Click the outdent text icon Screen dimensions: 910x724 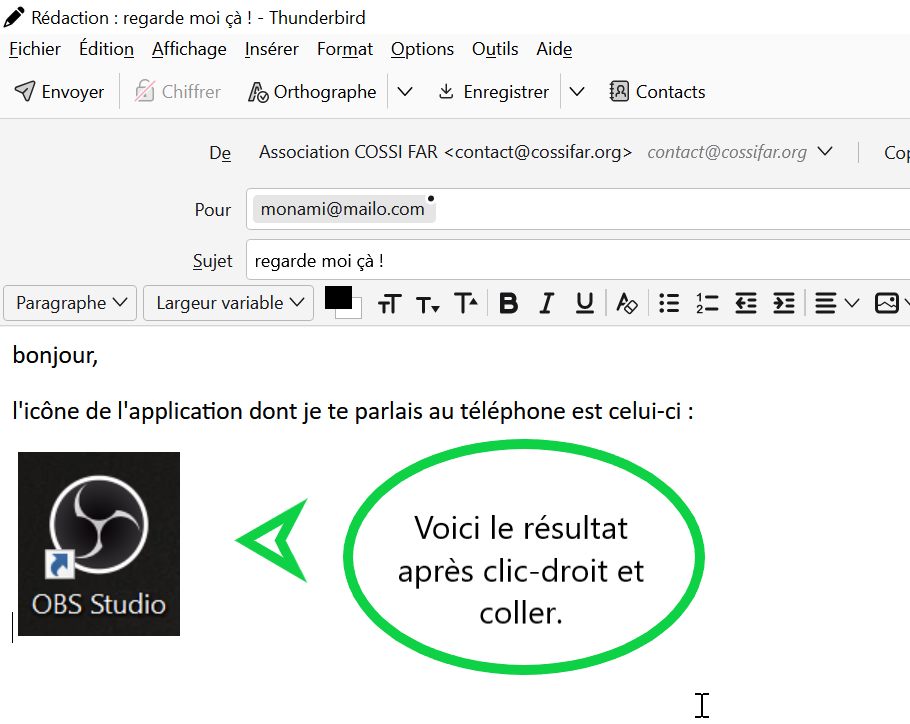pyautogui.click(x=746, y=304)
